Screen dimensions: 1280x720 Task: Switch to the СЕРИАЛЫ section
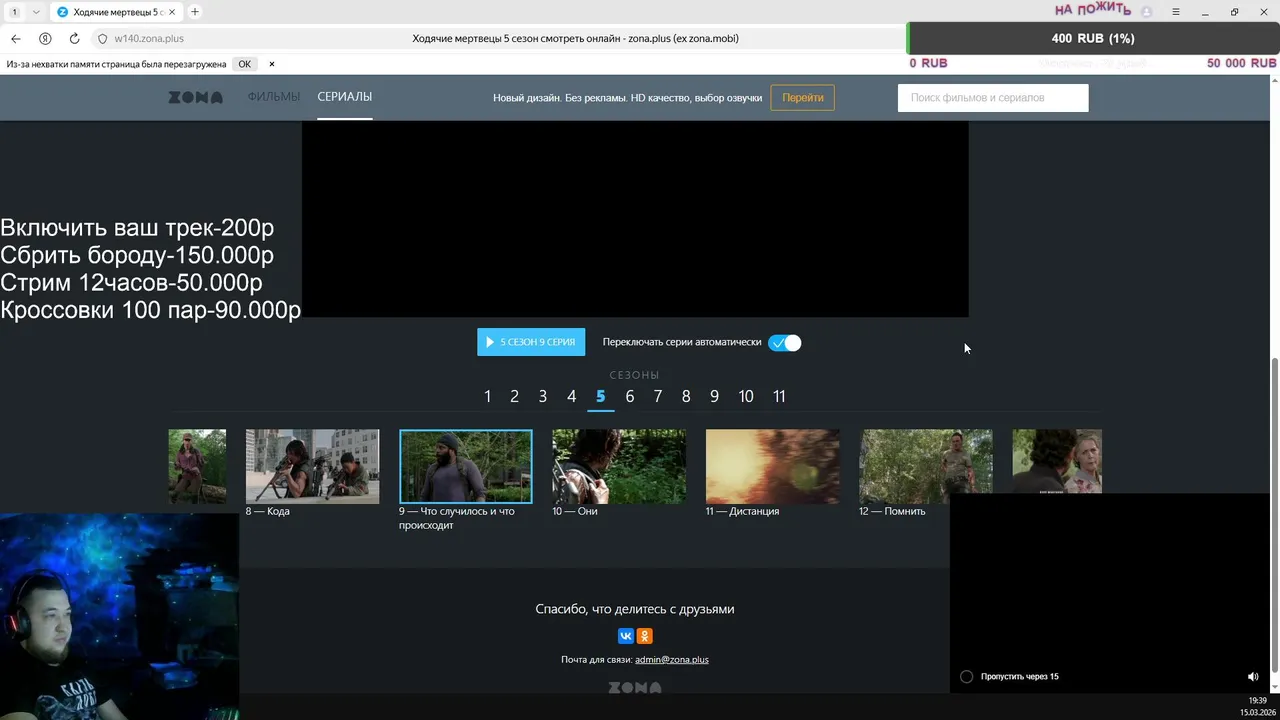(x=345, y=97)
